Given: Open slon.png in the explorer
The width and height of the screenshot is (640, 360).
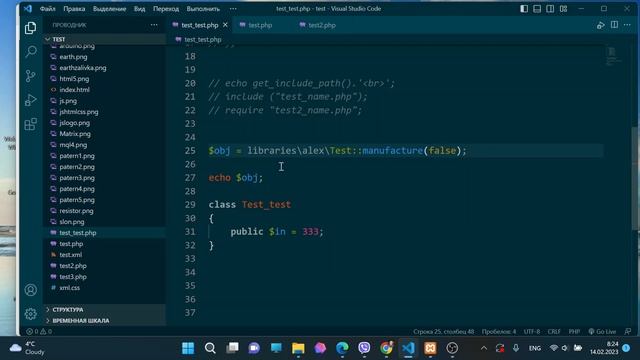Looking at the screenshot, I should (x=72, y=222).
